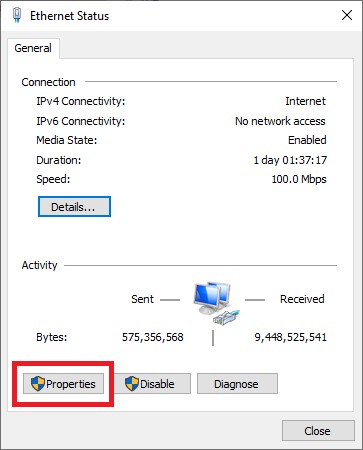The height and width of the screenshot is (450, 363).
Task: Click the Ethernet Status title text
Action: point(70,16)
